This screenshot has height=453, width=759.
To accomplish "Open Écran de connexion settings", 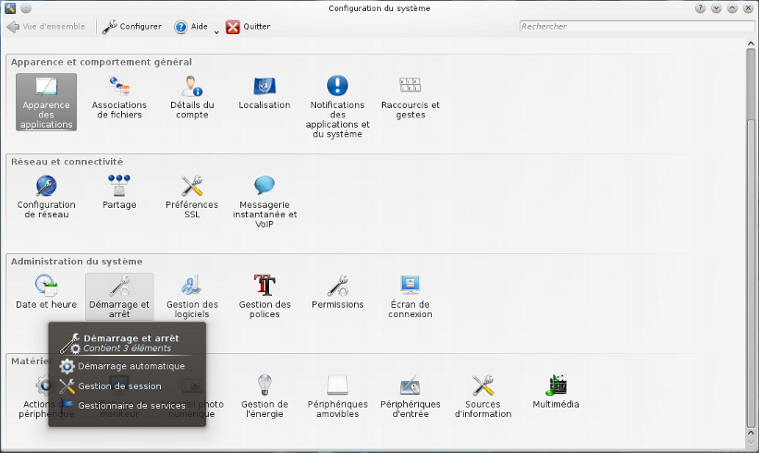I will click(x=410, y=296).
